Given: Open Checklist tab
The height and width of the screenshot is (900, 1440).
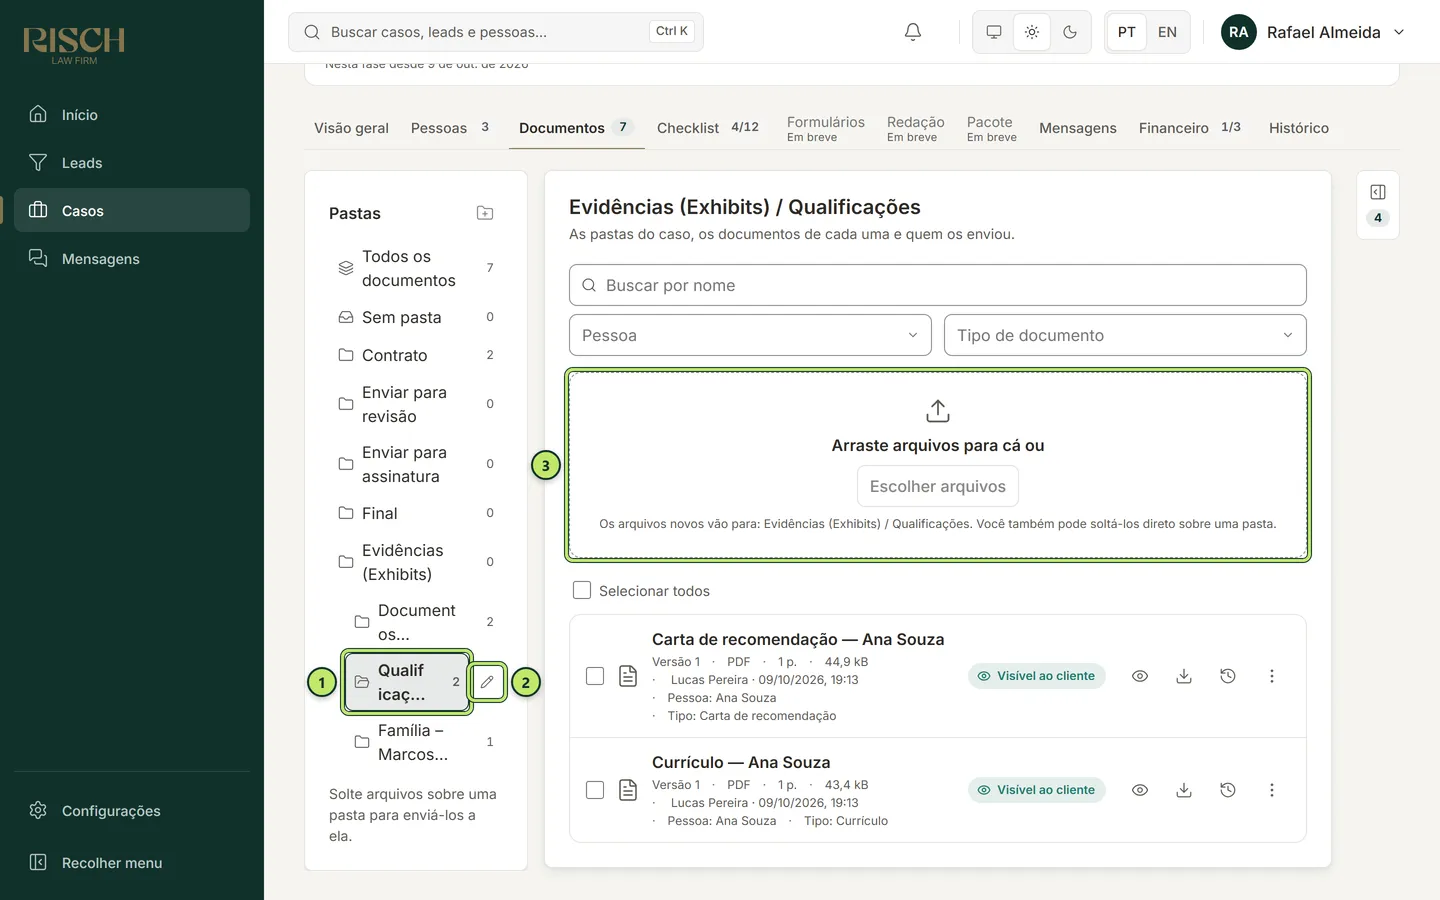Looking at the screenshot, I should pos(708,128).
